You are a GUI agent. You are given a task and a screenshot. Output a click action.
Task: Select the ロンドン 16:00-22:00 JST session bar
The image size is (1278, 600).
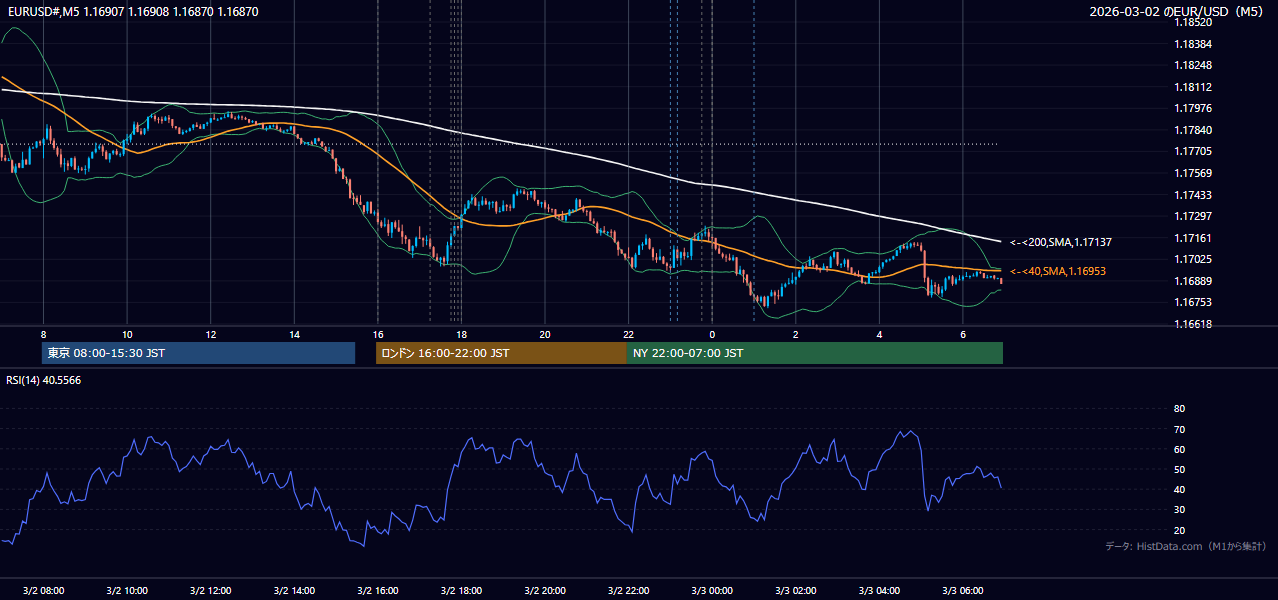click(x=501, y=353)
